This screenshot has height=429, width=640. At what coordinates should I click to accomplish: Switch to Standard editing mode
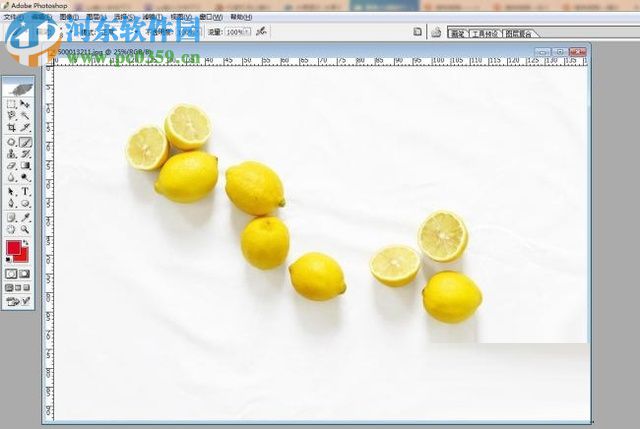click(11, 274)
